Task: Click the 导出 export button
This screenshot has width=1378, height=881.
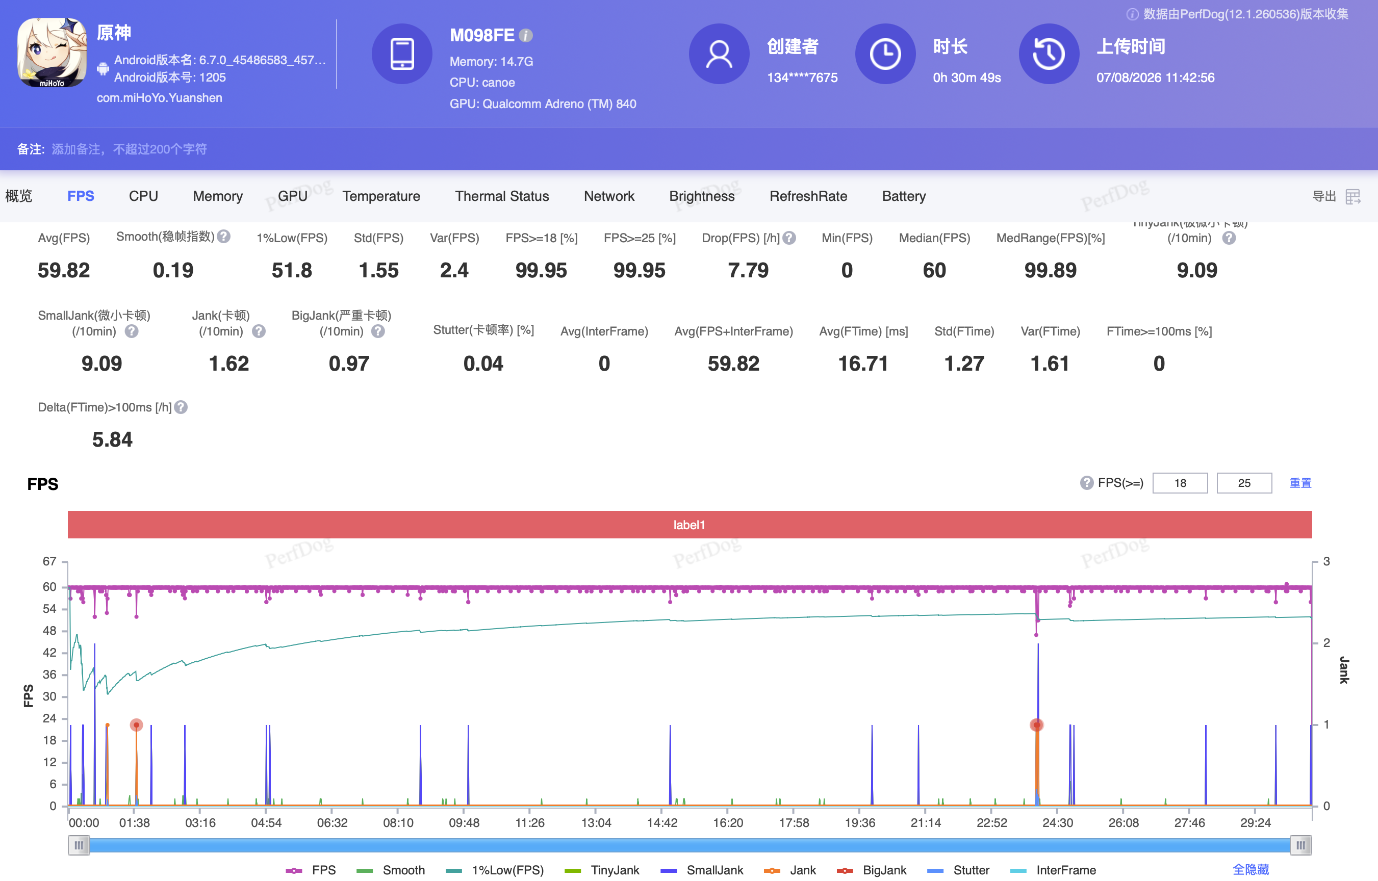Action: (x=1324, y=196)
